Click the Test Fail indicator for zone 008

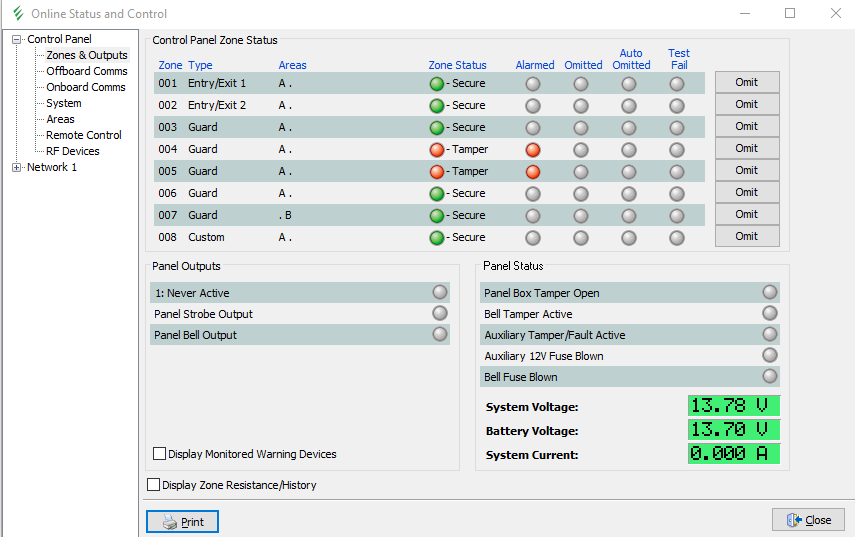[x=677, y=237]
